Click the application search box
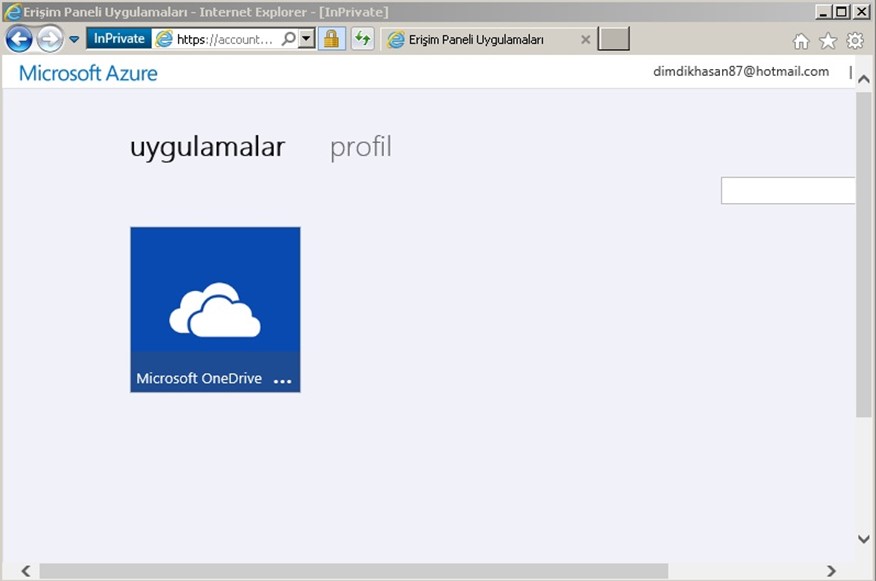Viewport: 876px width, 581px height. point(788,191)
